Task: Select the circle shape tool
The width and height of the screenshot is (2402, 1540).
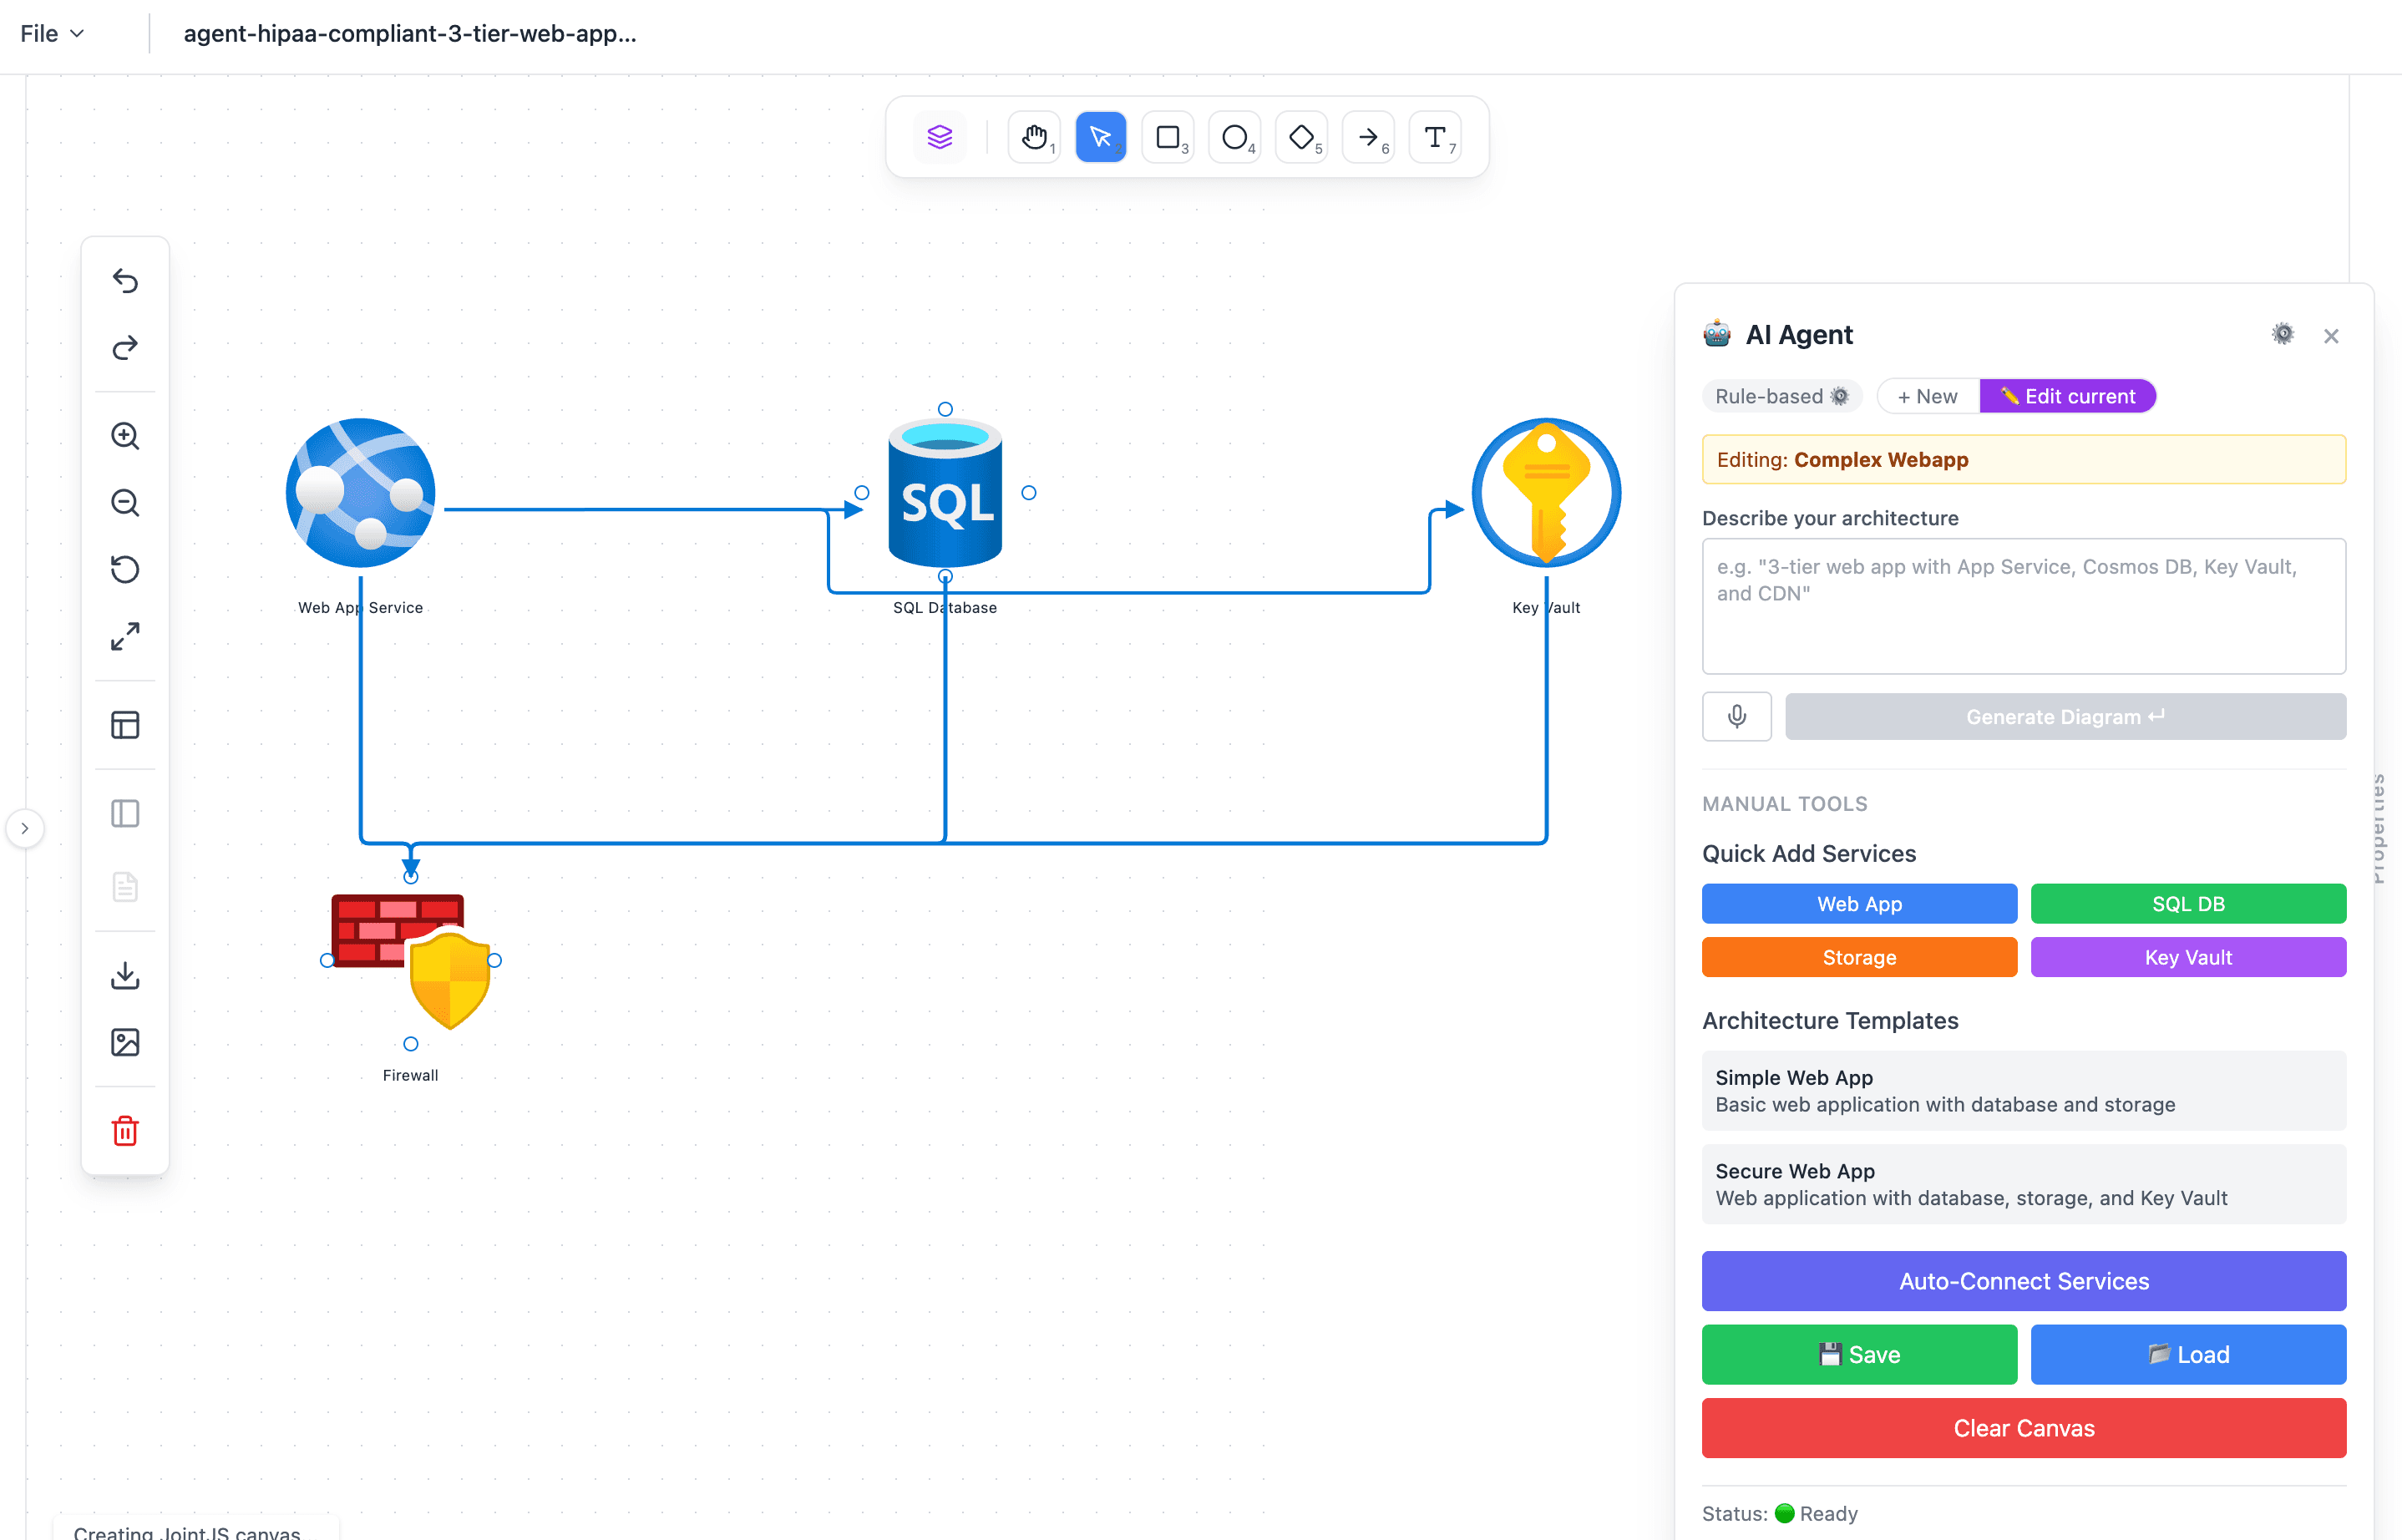Action: click(1234, 137)
